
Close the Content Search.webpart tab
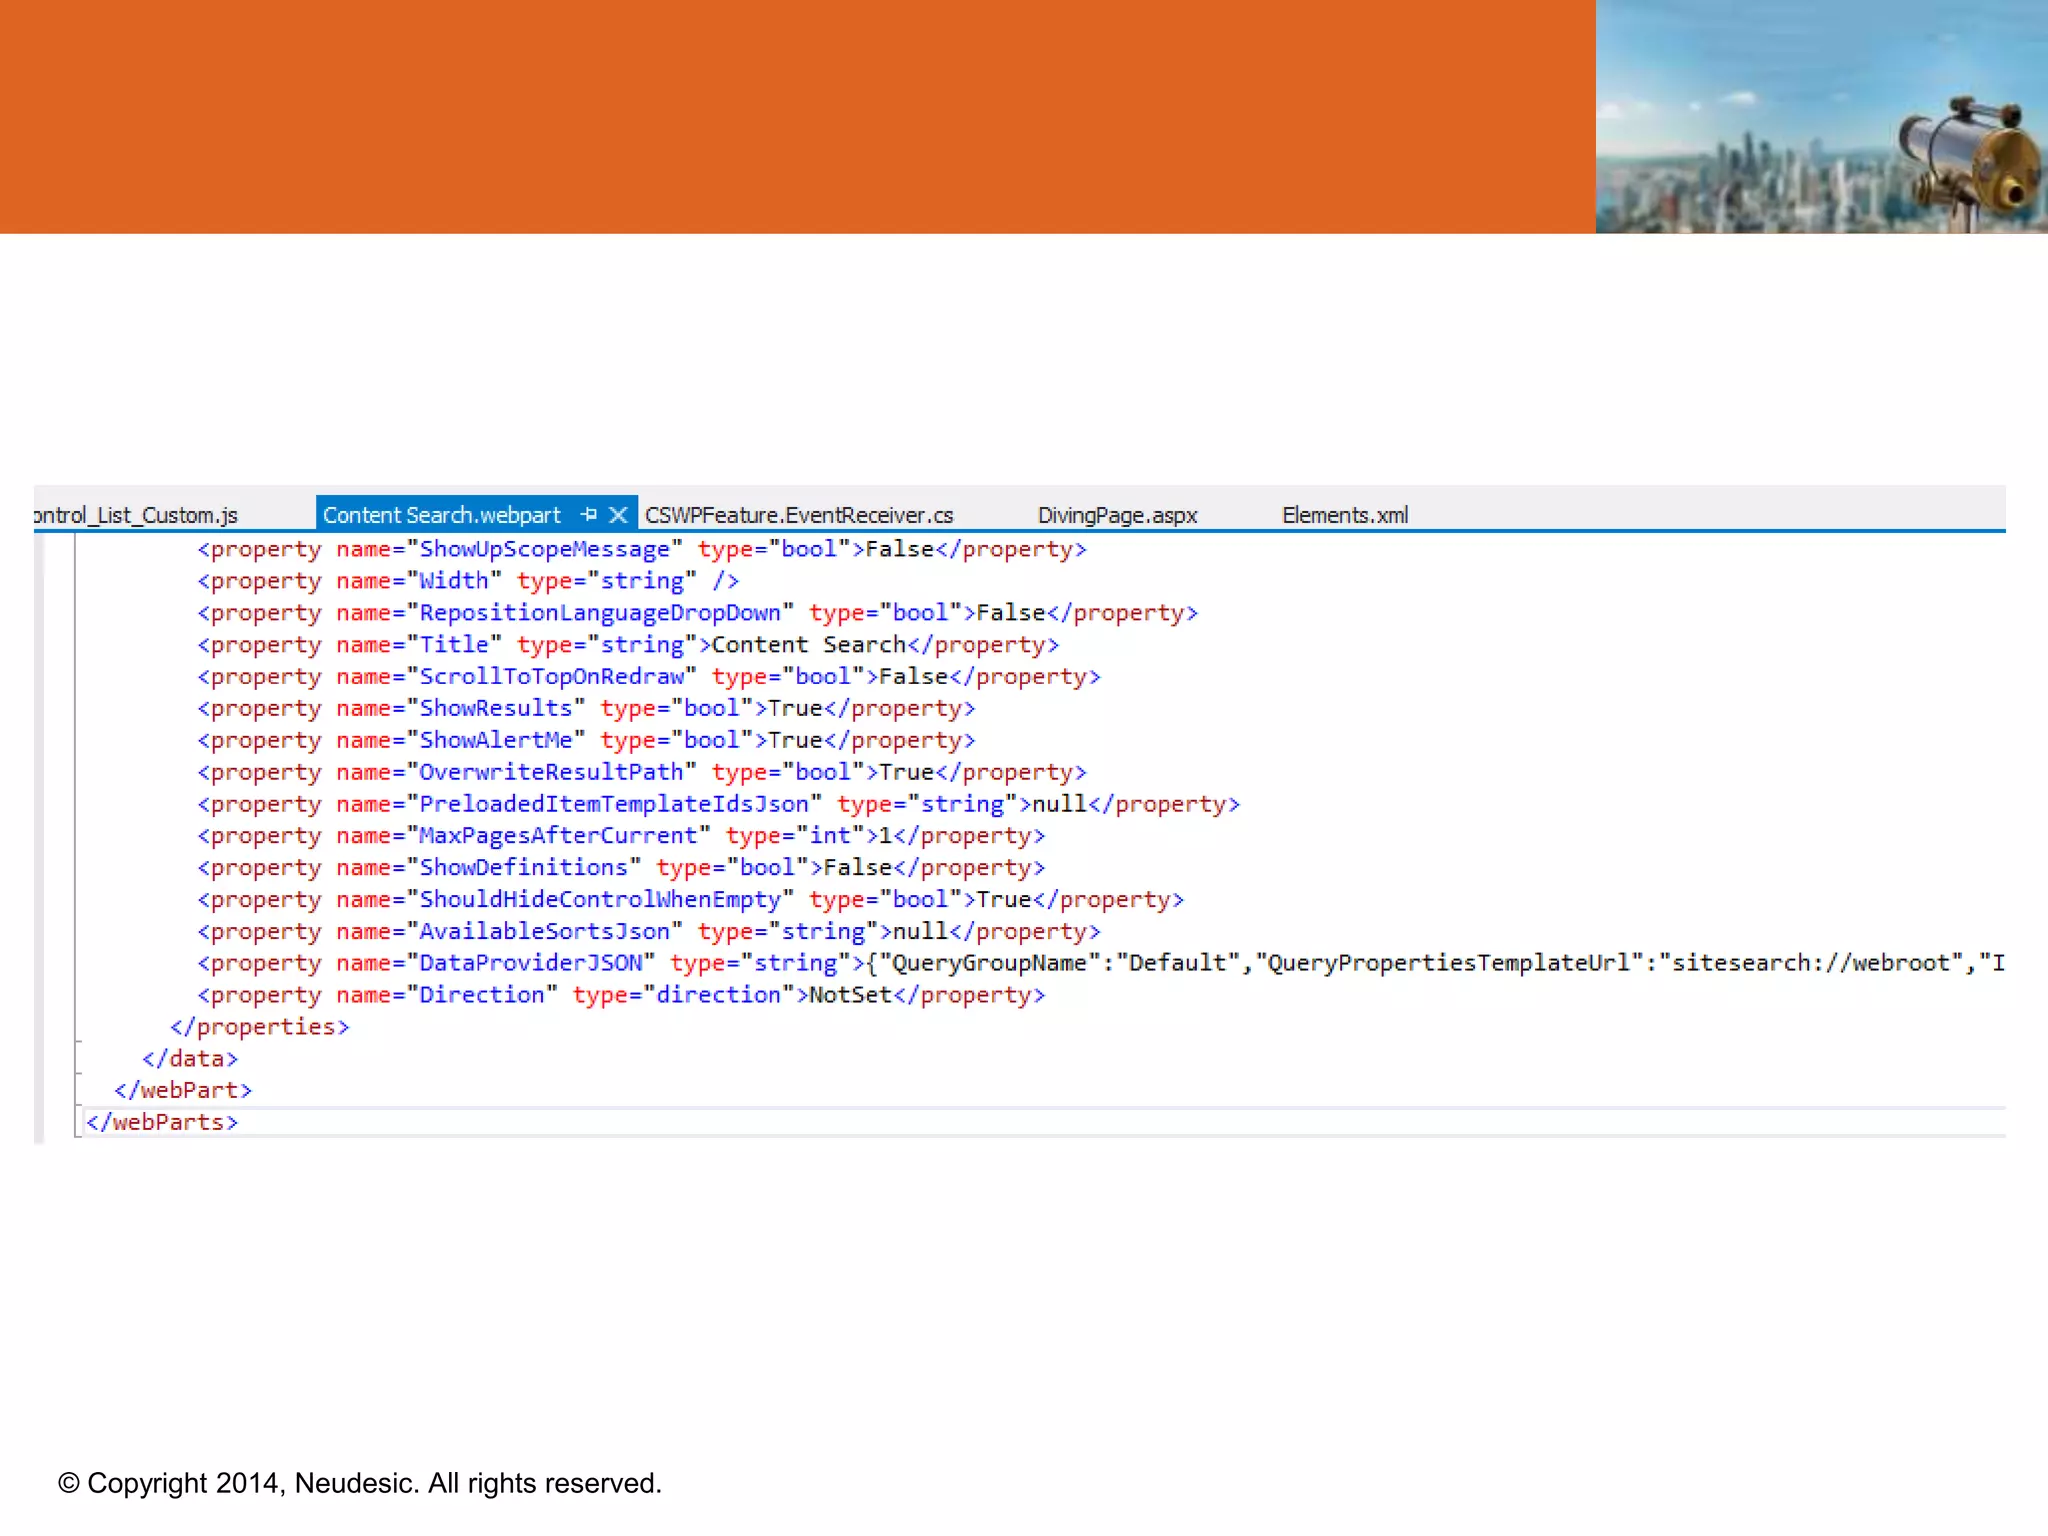coord(619,515)
